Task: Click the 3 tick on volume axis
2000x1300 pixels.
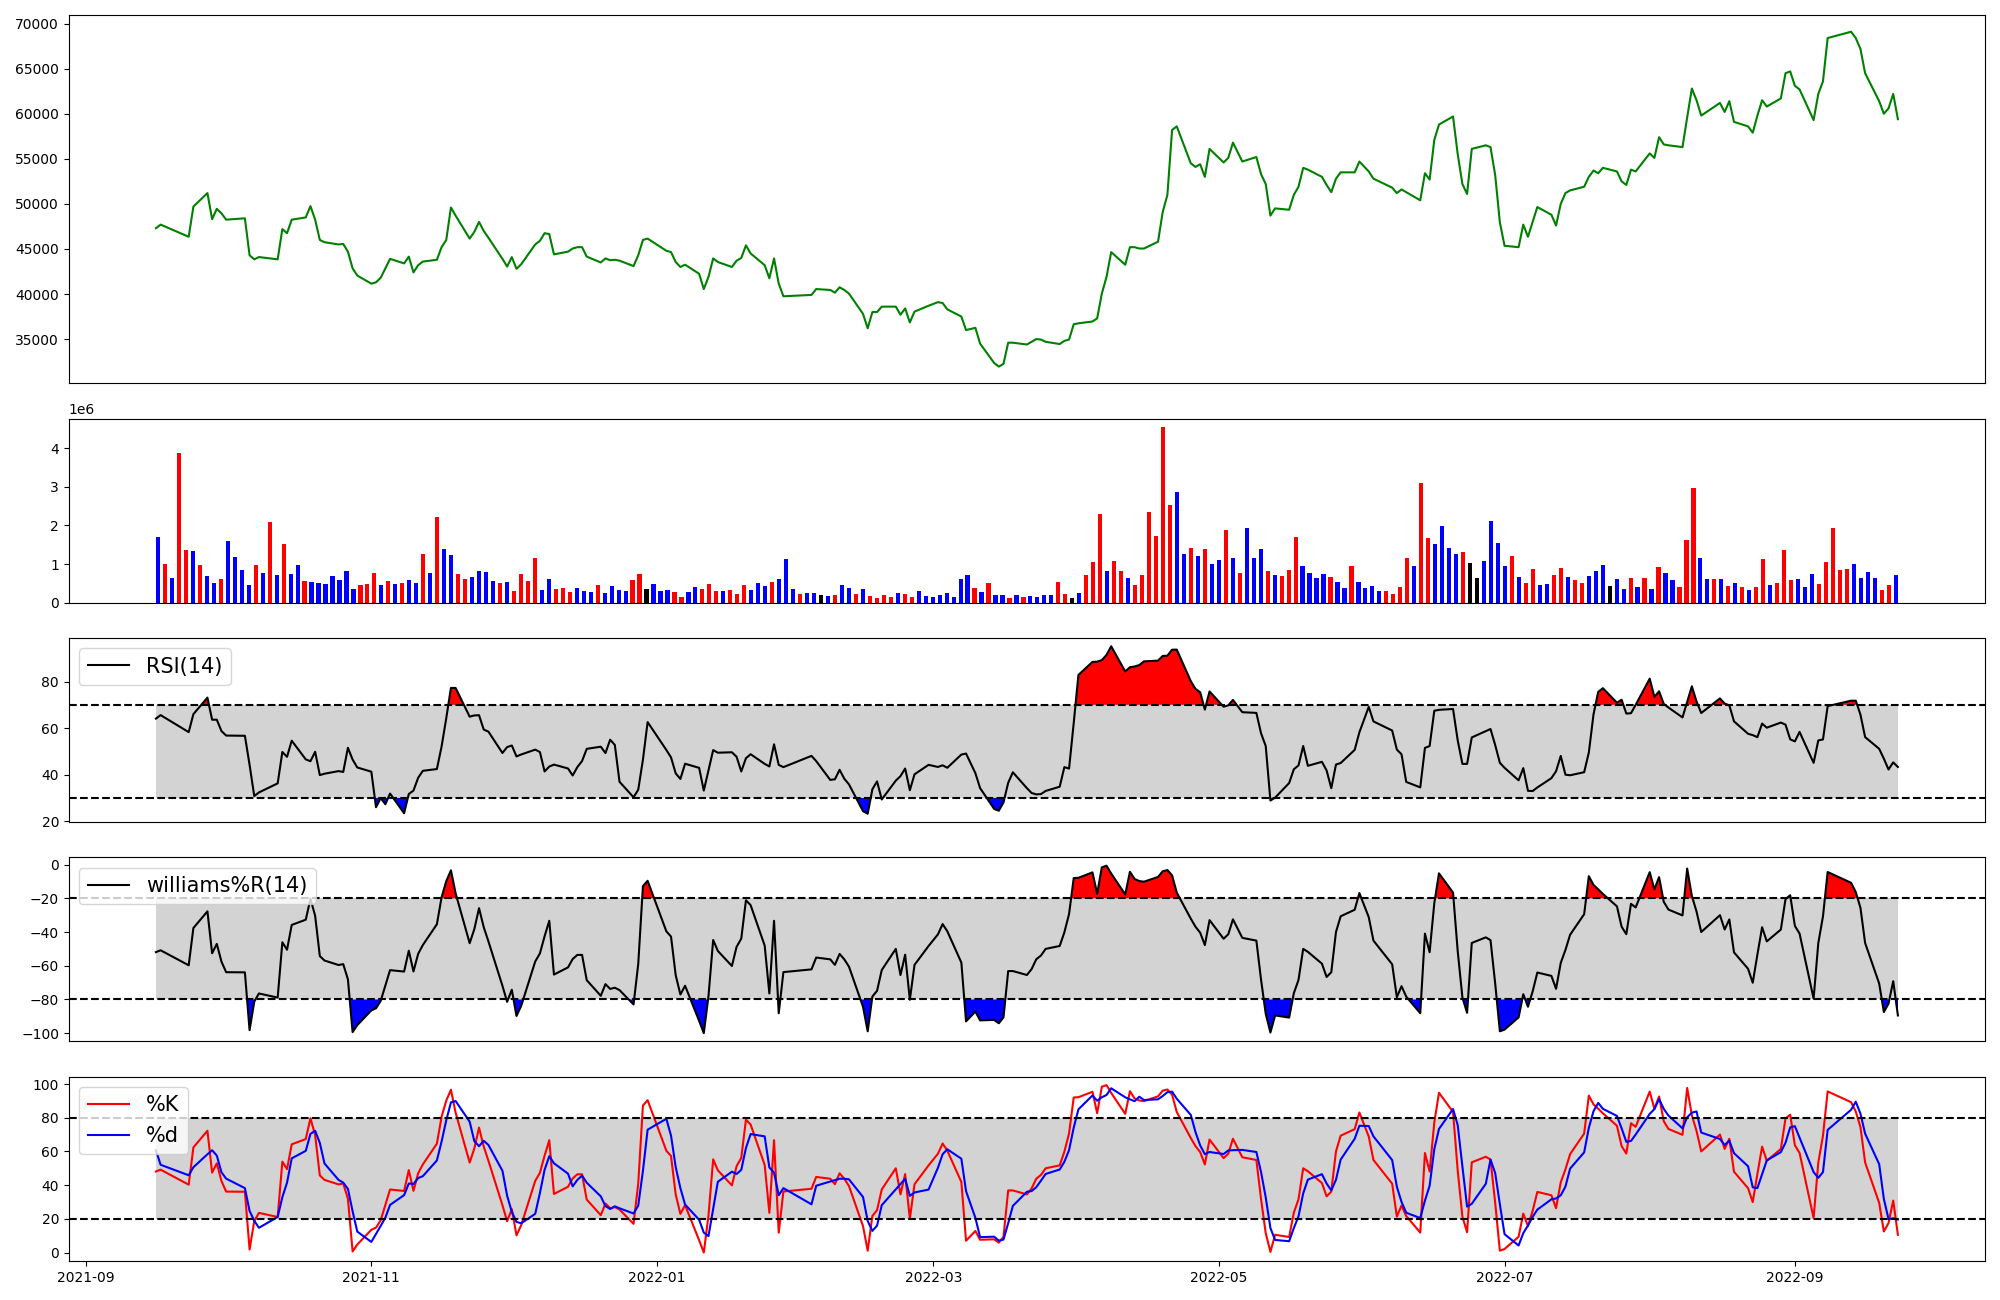Action: point(54,487)
